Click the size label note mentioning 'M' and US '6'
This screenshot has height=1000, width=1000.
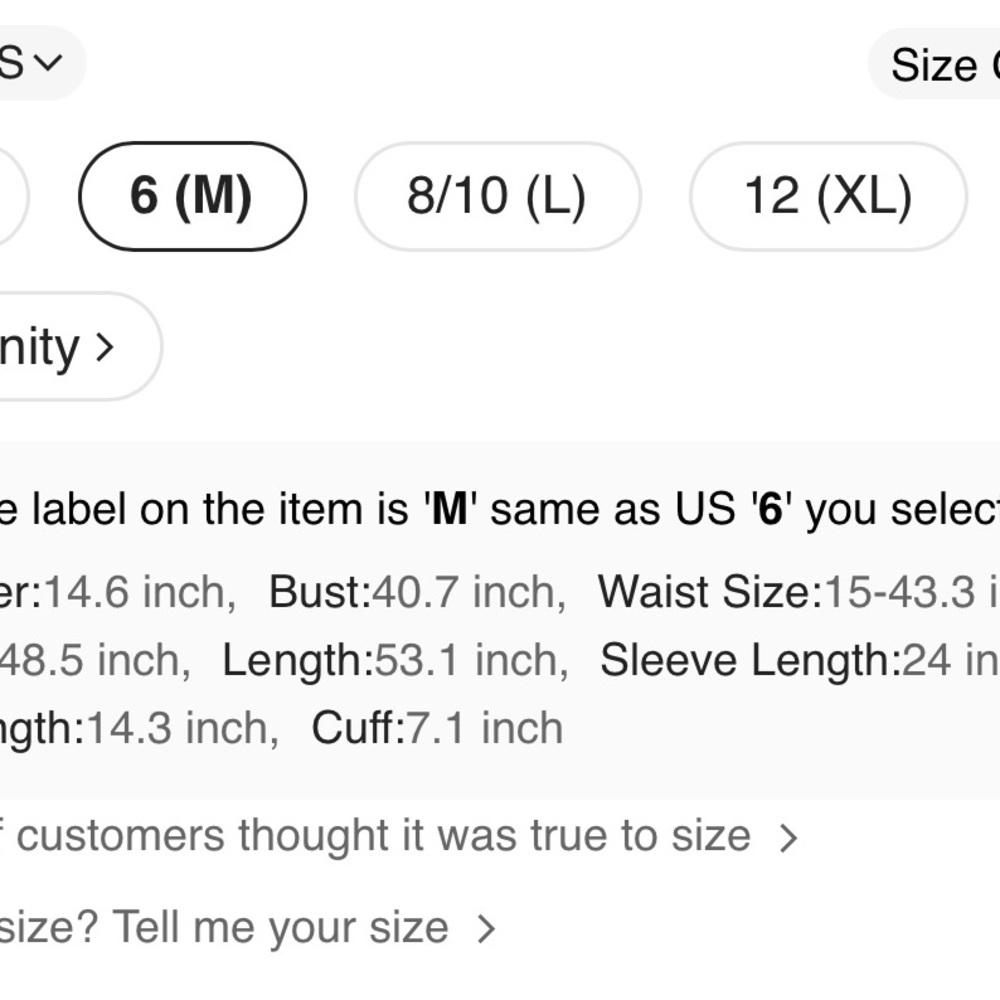point(500,510)
